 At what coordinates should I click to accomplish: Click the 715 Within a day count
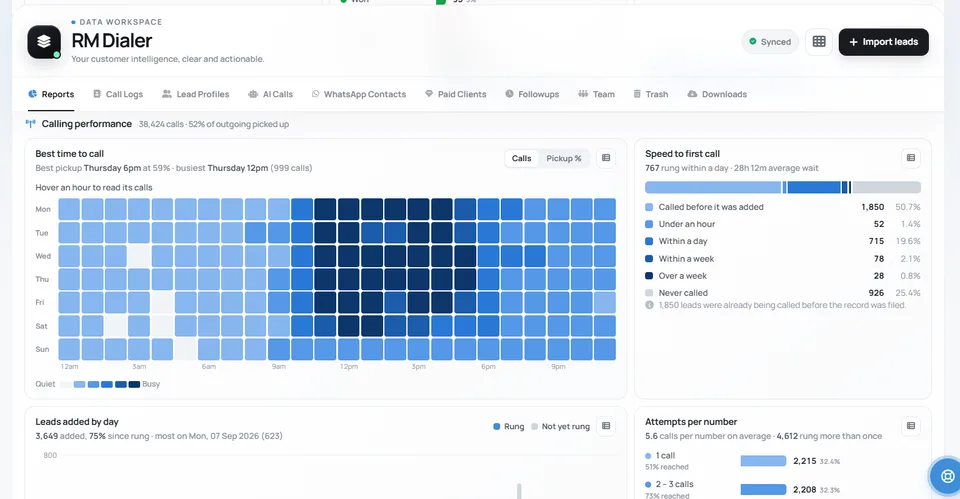point(876,241)
